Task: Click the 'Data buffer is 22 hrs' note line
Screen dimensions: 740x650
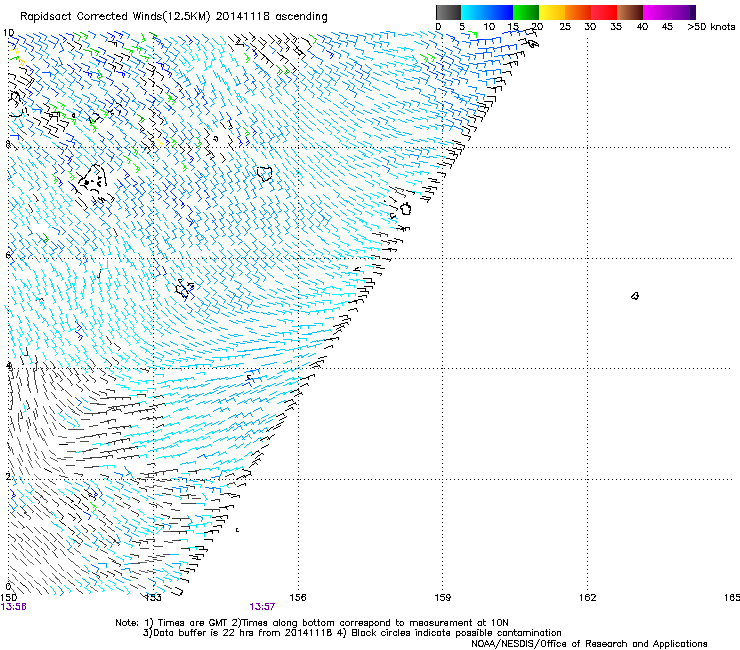Action: pyautogui.click(x=352, y=633)
